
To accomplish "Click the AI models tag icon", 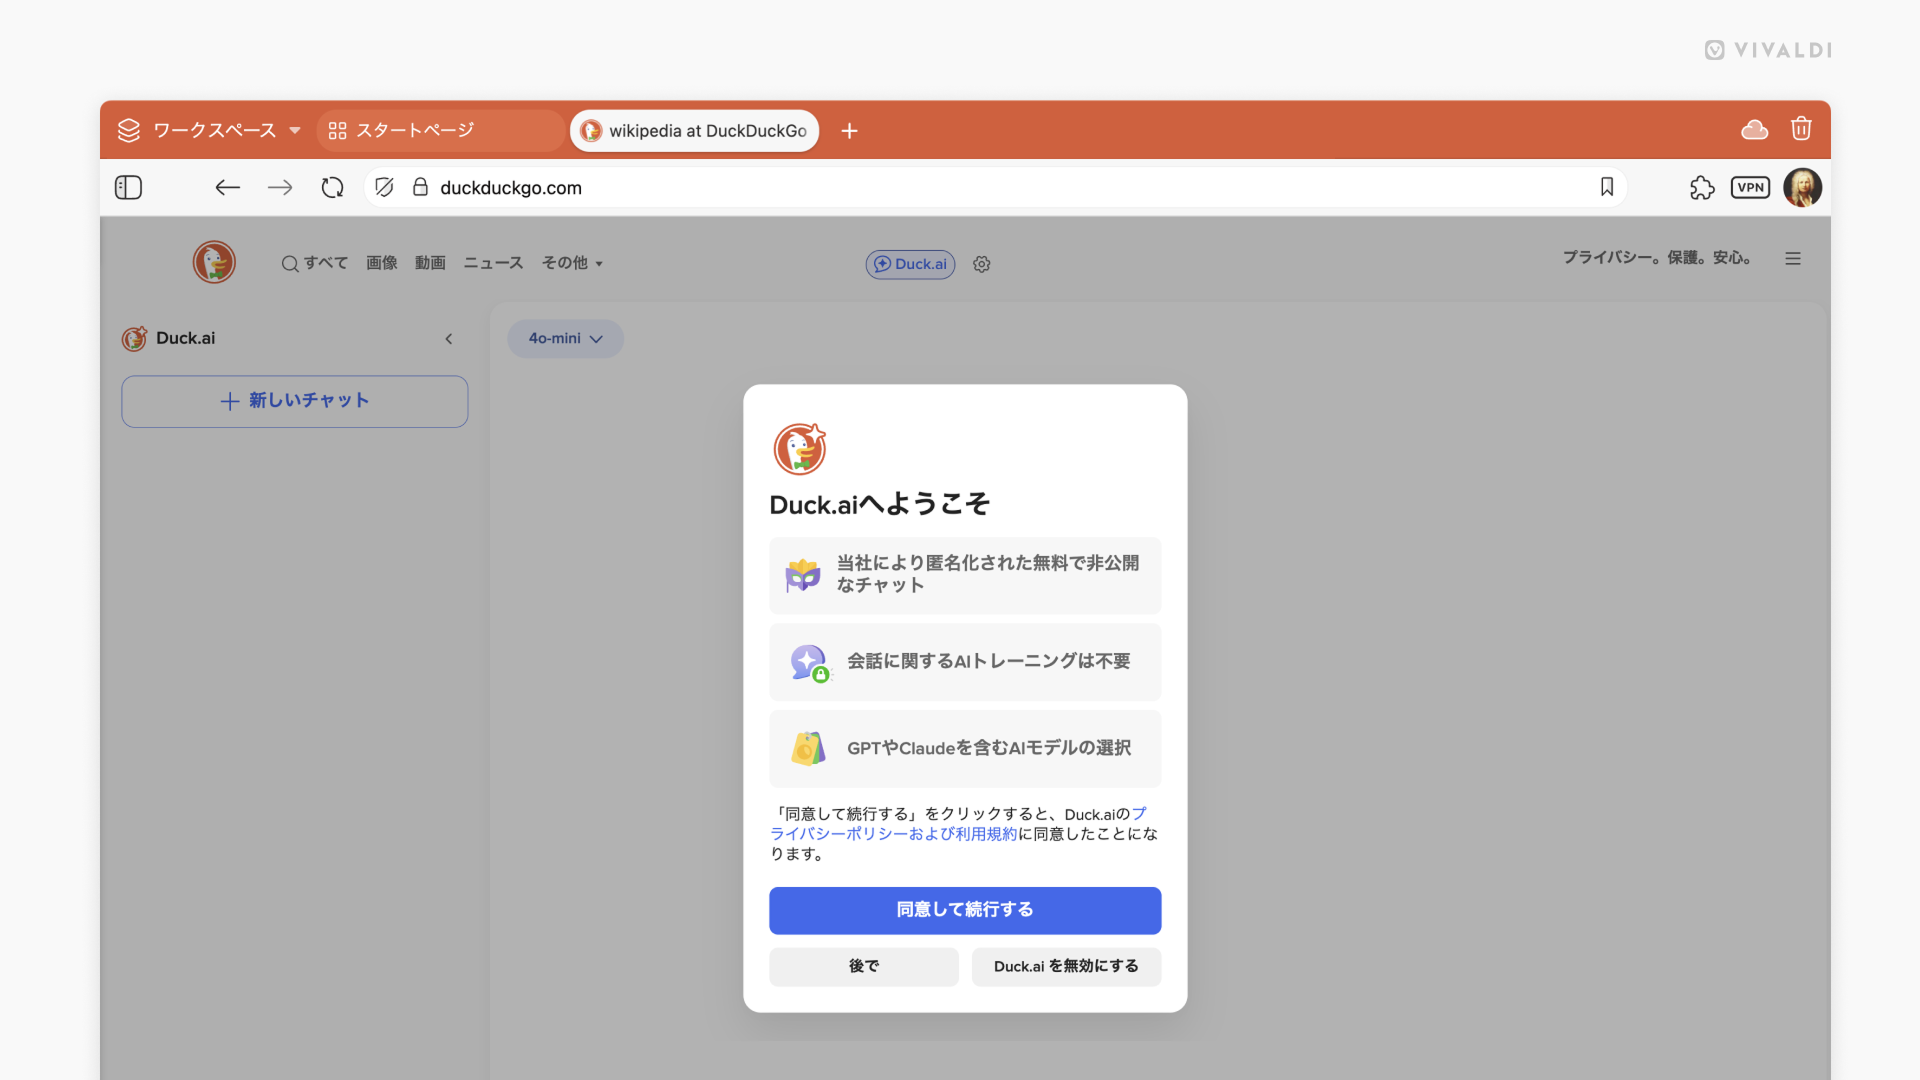I will 808,748.
